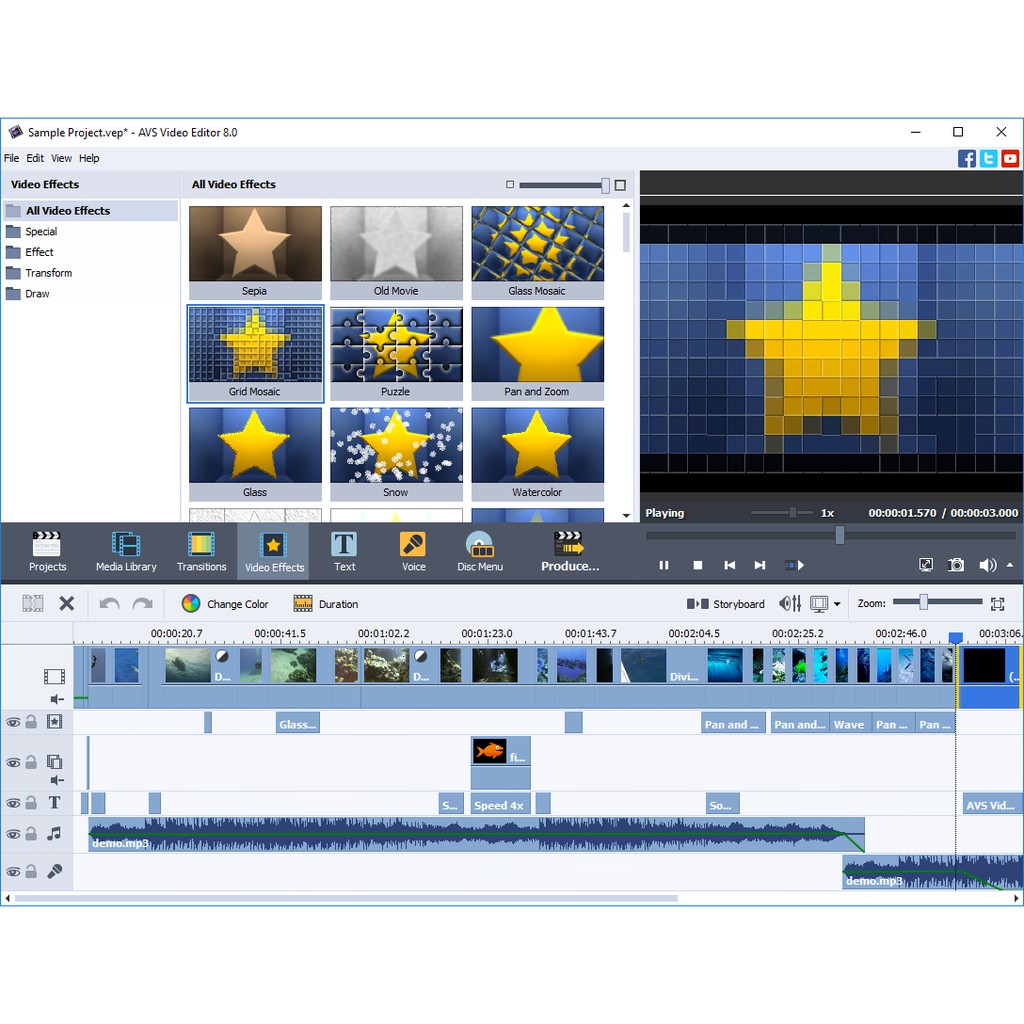The width and height of the screenshot is (1024, 1024).
Task: Open the File menu
Action: point(11,158)
